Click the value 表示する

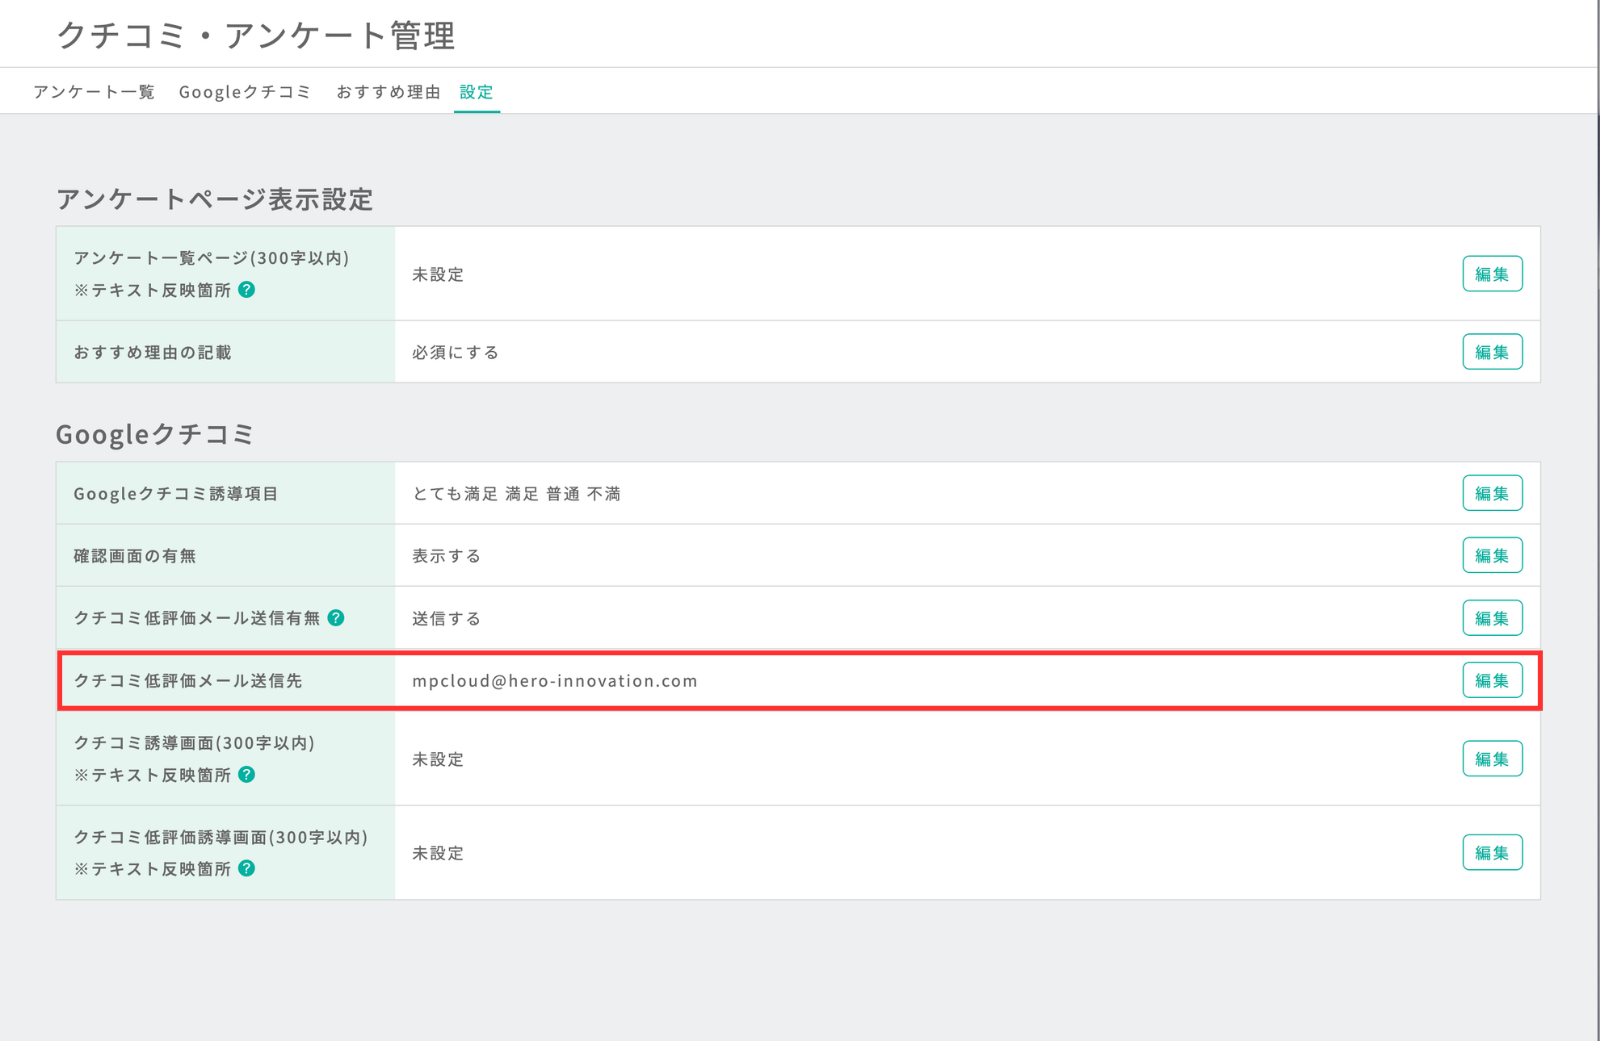coord(446,556)
